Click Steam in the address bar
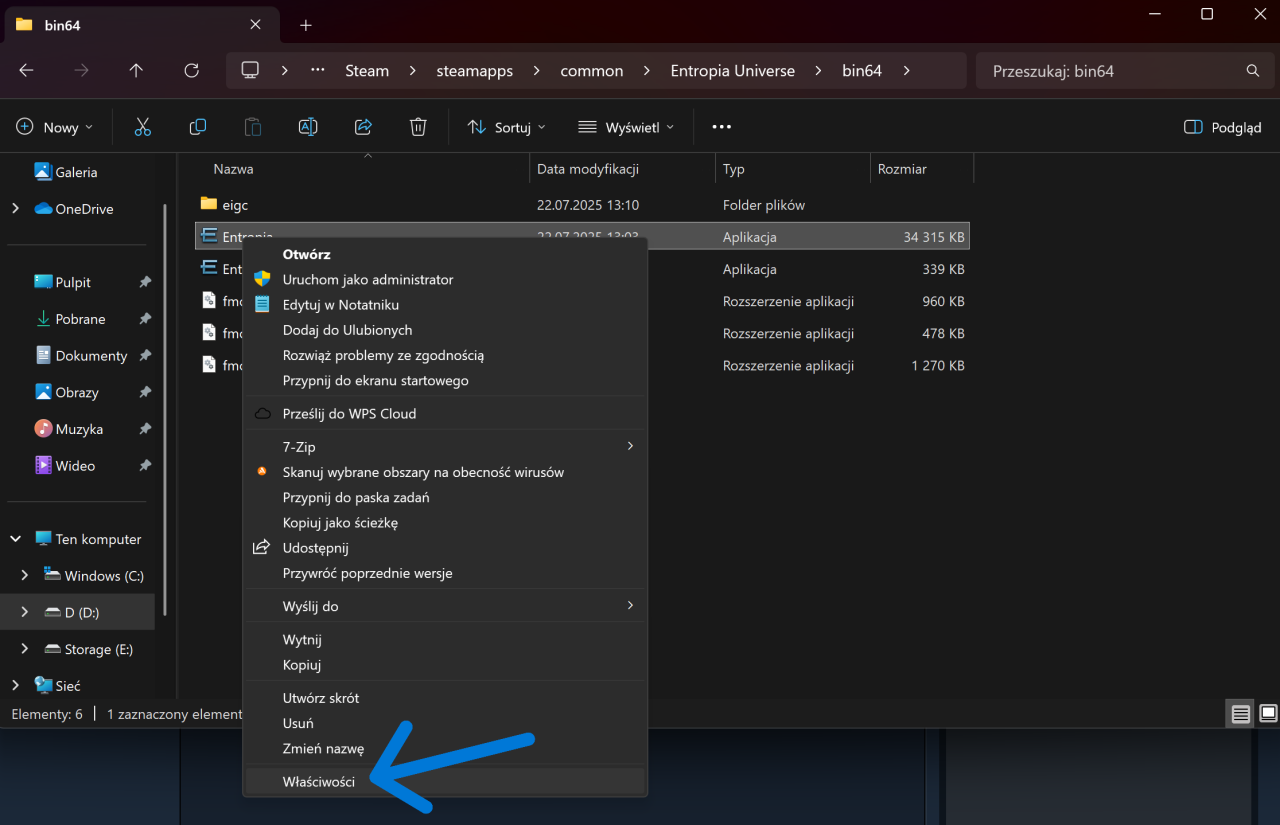 point(367,71)
